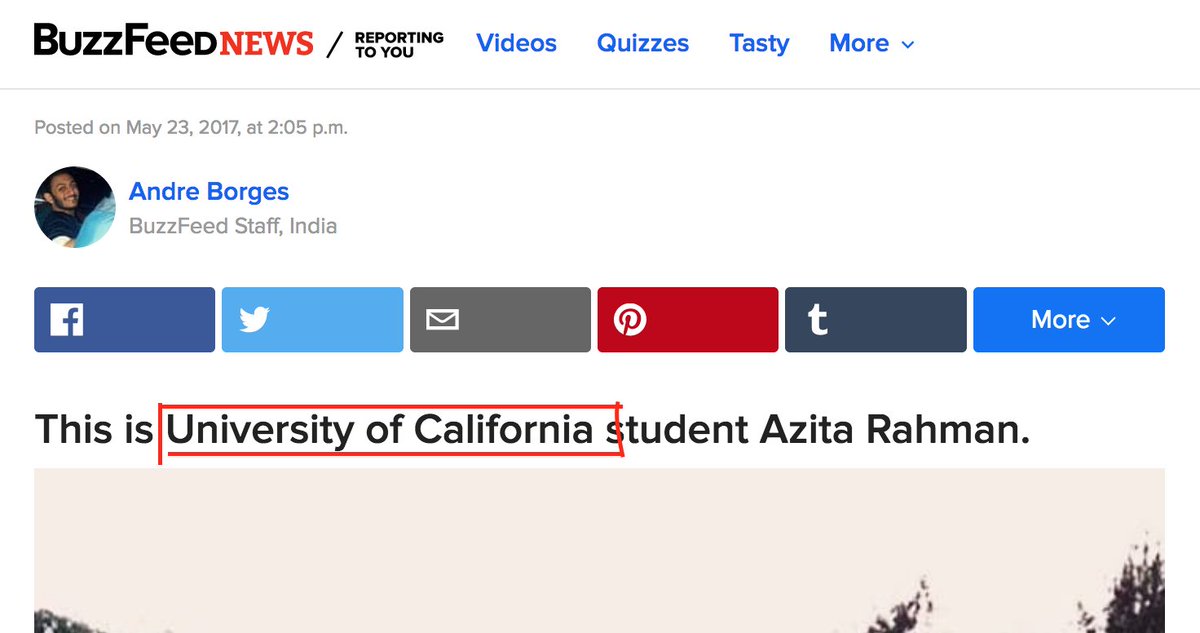Click the article photo below the headline

click(599, 550)
